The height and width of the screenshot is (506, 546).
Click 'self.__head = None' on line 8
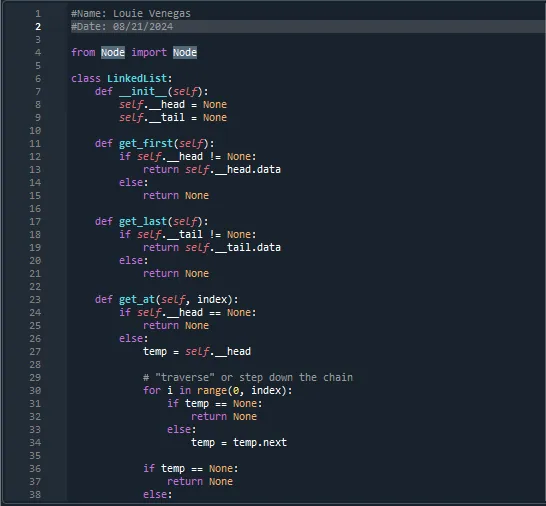(173, 104)
